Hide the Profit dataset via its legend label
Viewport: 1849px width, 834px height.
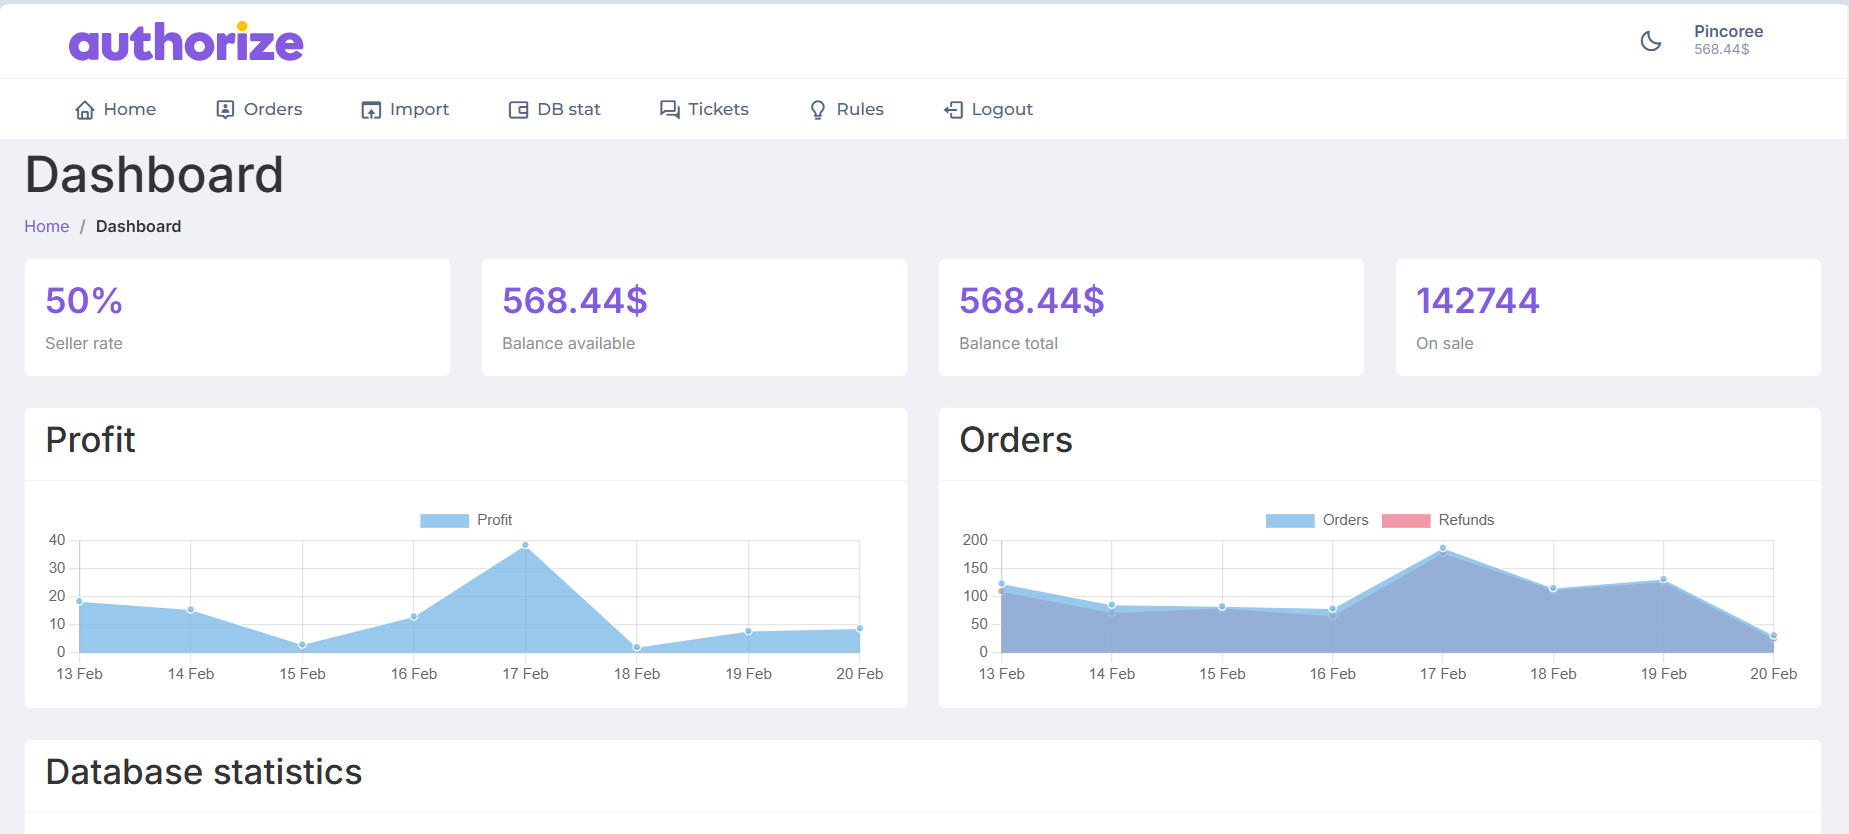click(x=494, y=520)
